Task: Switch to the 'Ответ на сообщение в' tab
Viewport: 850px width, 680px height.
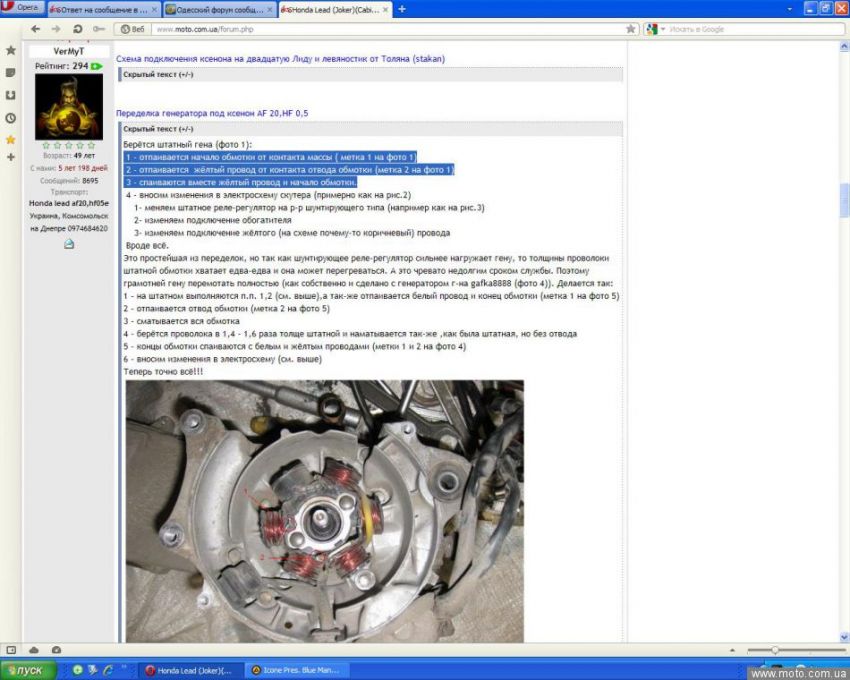Action: click(x=103, y=9)
